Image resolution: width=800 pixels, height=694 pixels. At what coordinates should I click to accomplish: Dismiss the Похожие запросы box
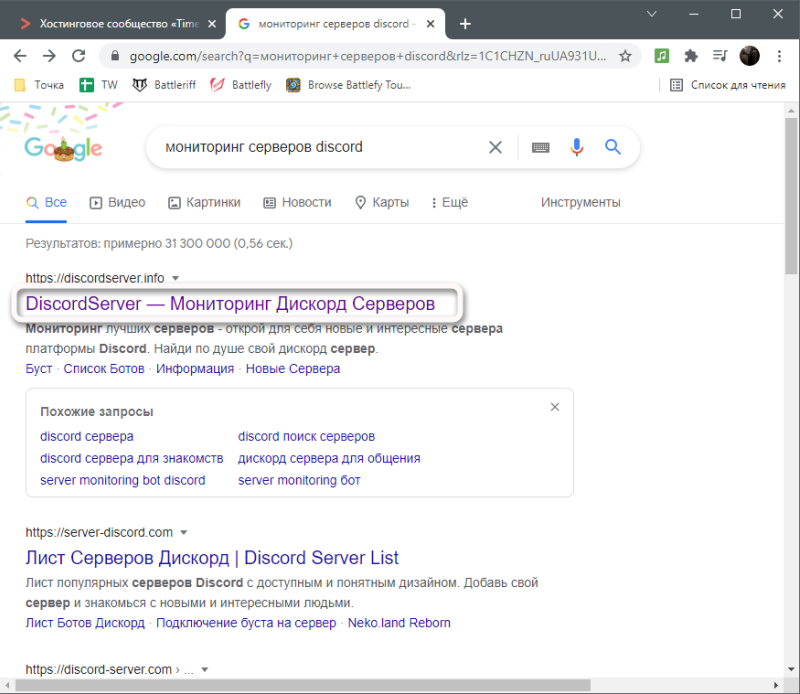coord(555,407)
